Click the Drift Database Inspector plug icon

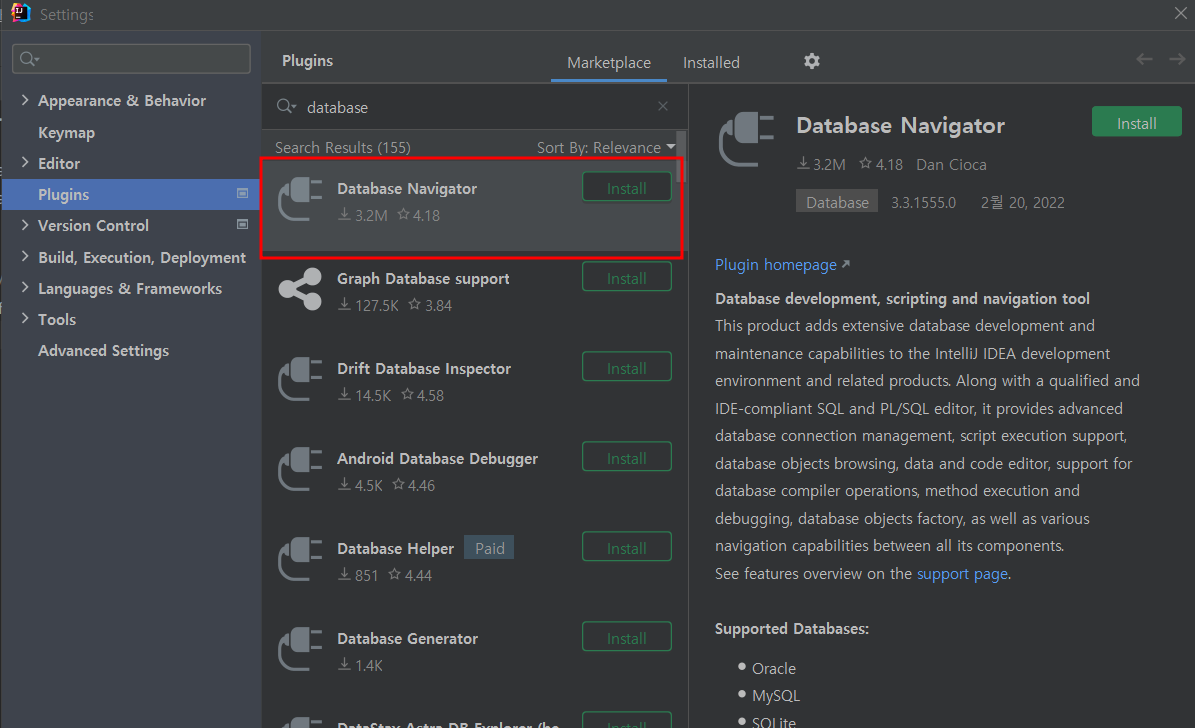click(300, 380)
